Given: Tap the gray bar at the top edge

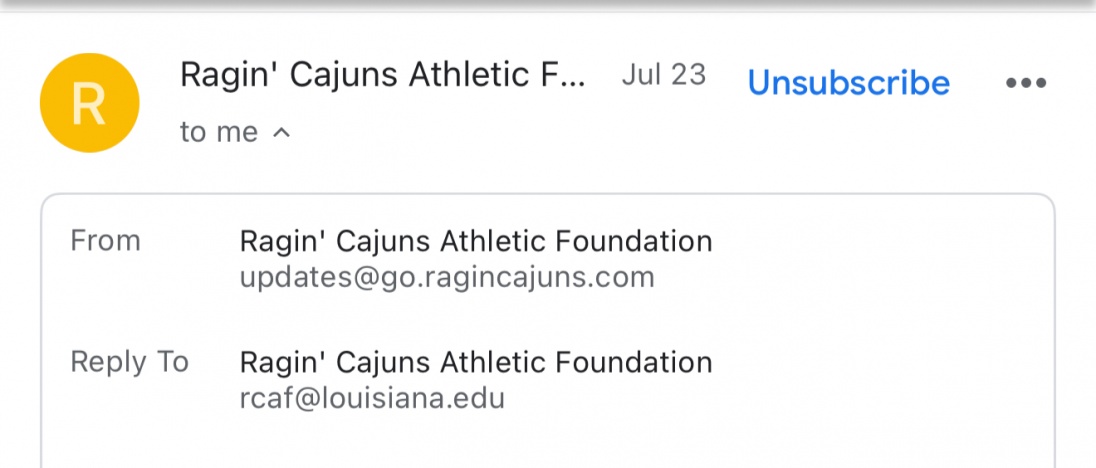Looking at the screenshot, I should [548, 5].
